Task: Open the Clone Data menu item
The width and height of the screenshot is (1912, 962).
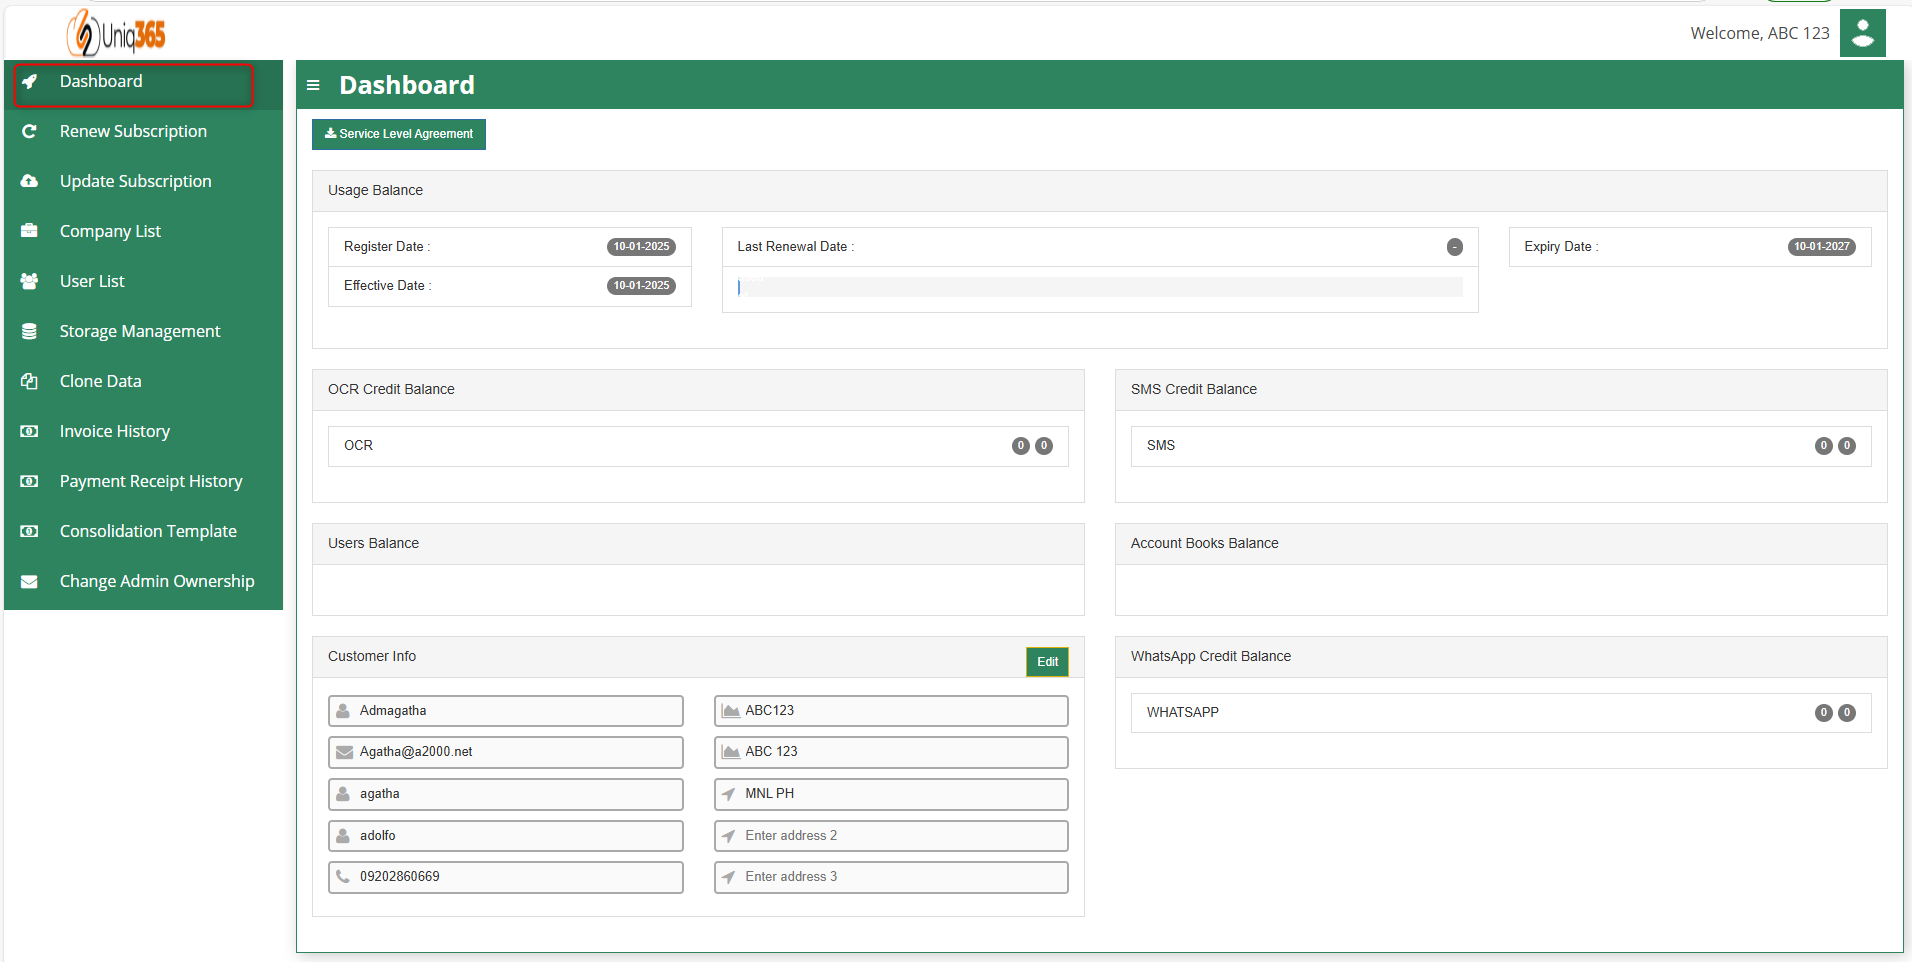Action: (x=100, y=381)
